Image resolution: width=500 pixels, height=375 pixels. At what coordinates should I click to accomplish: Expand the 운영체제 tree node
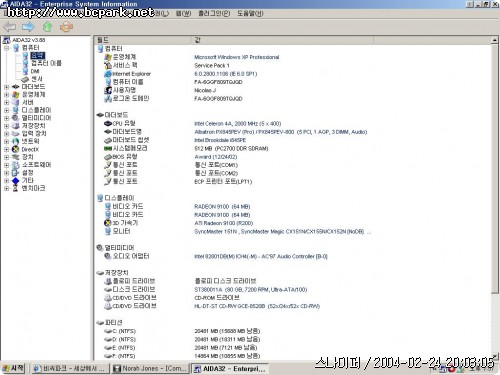point(6,95)
